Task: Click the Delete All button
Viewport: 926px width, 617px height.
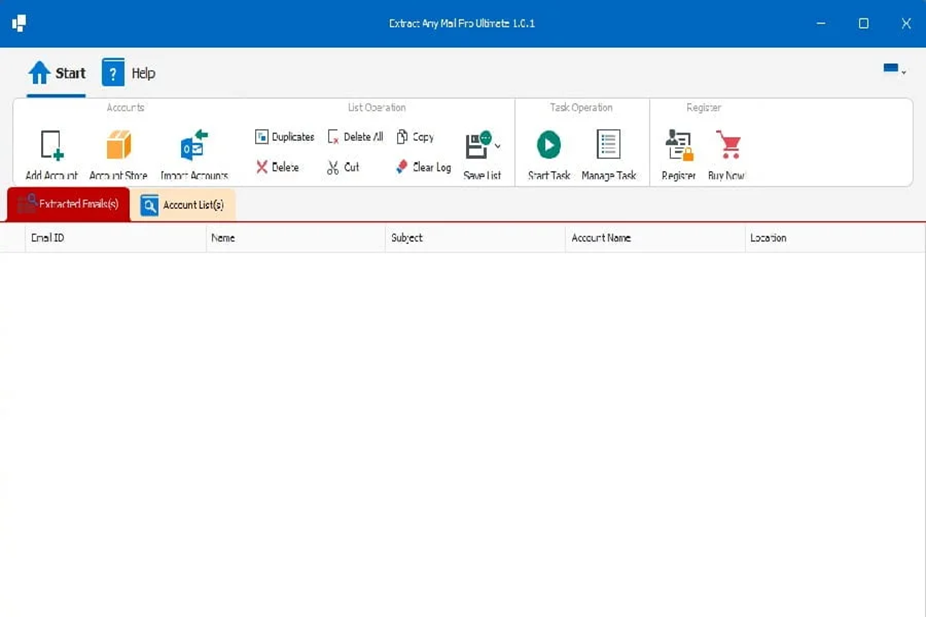Action: 357,136
